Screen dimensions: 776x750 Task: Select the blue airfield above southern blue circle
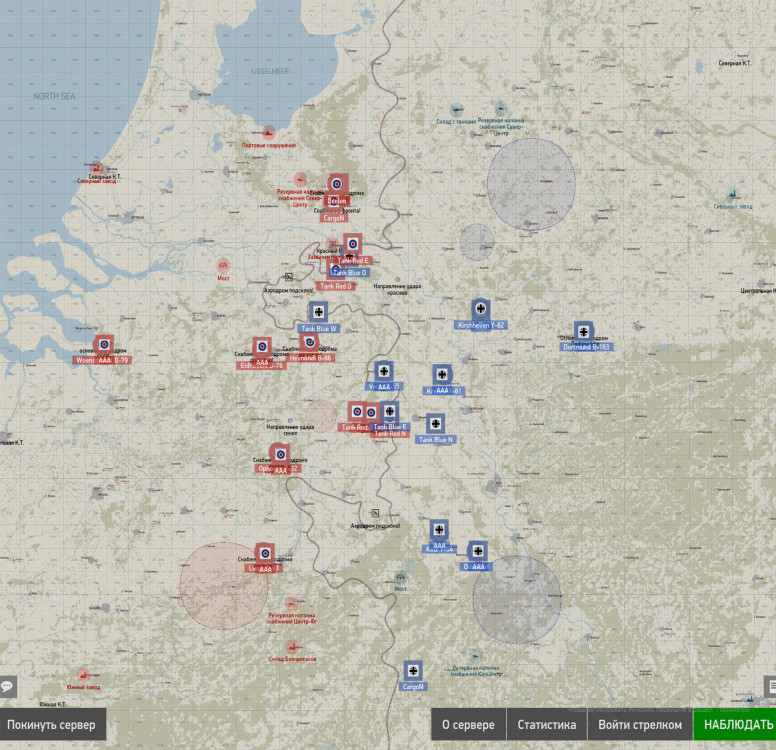point(478,551)
